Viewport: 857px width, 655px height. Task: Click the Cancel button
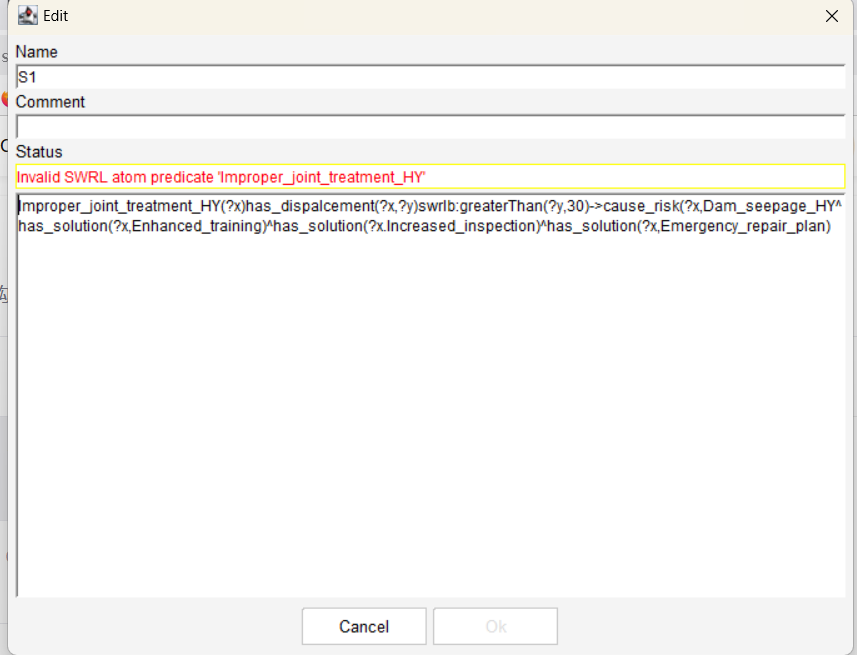pos(364,626)
